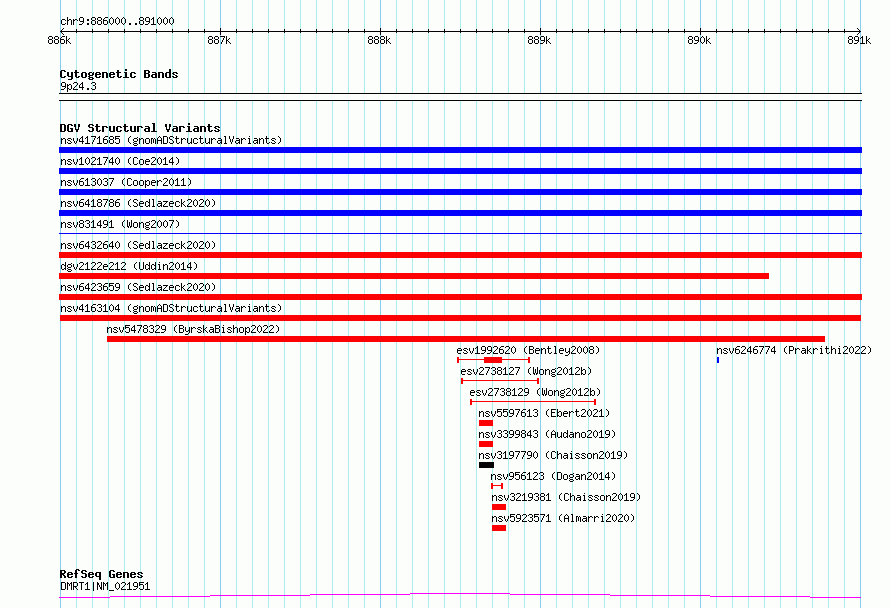890x608 pixels.
Task: Click the thin blue nsv831491 line
Action: pos(460,233)
